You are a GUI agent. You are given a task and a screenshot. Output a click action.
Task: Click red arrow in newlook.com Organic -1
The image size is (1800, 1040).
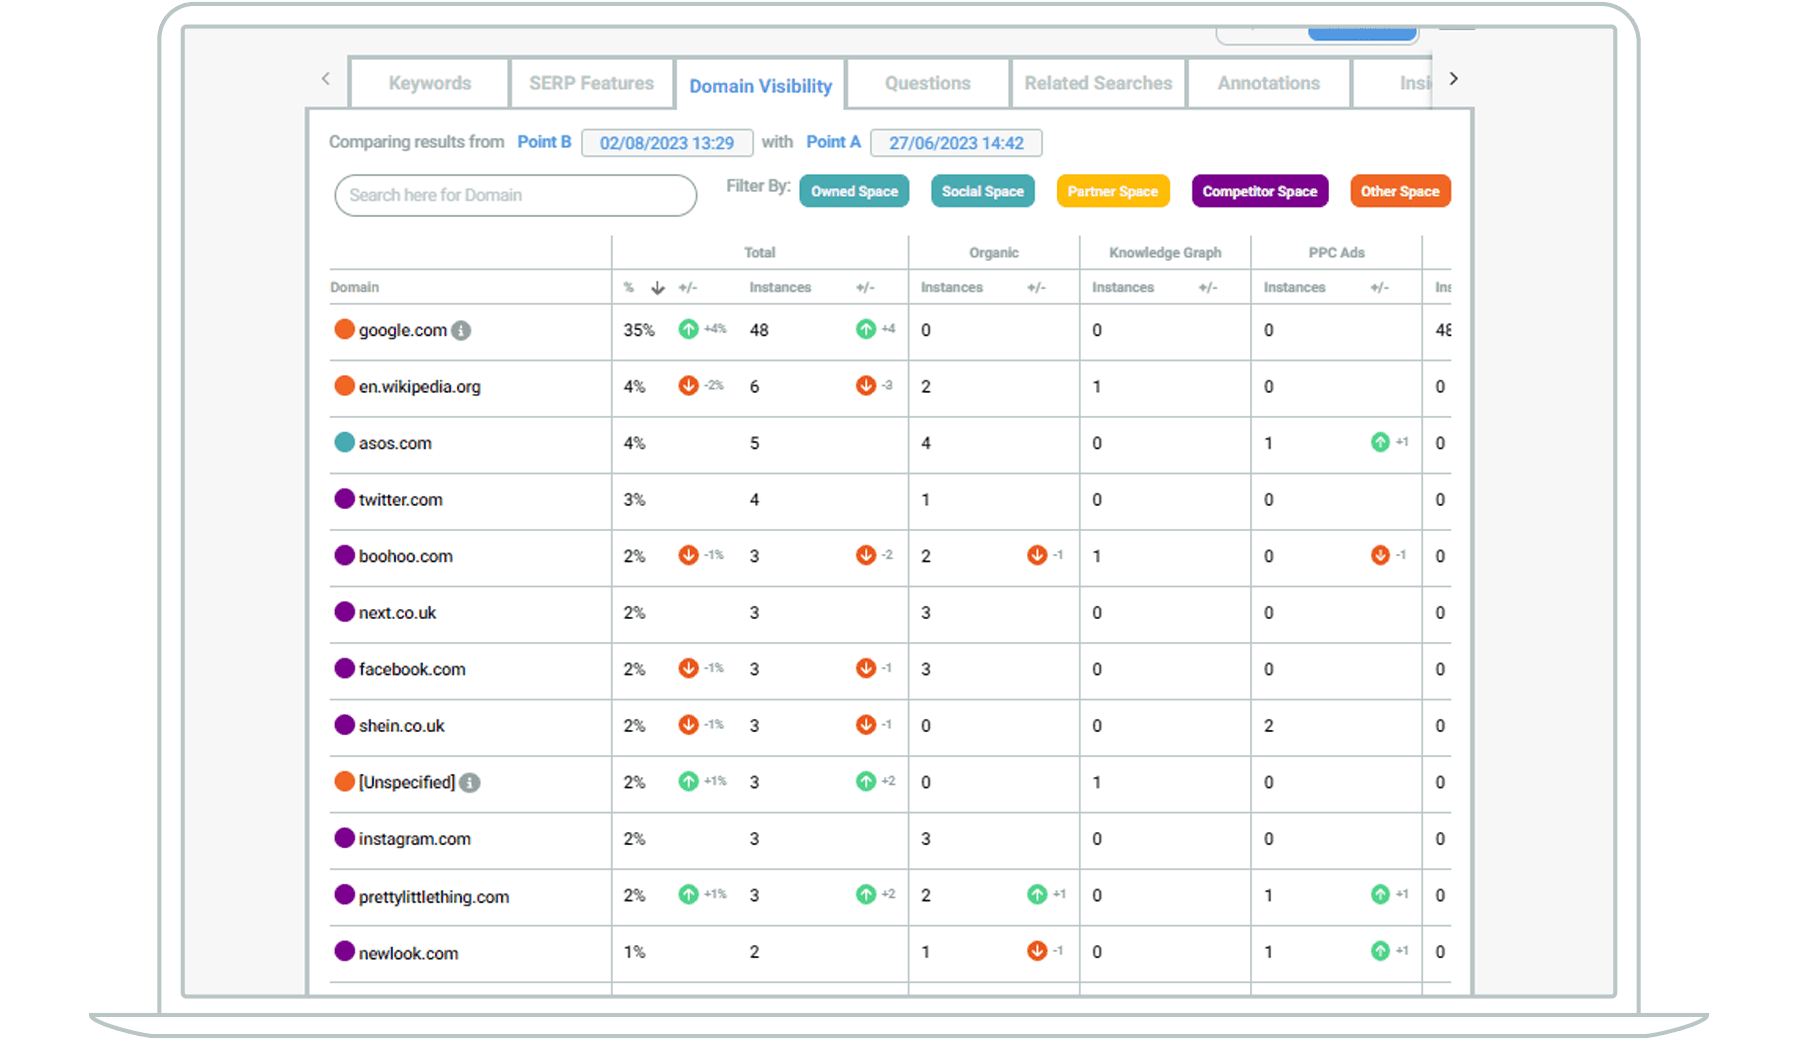coord(1037,951)
